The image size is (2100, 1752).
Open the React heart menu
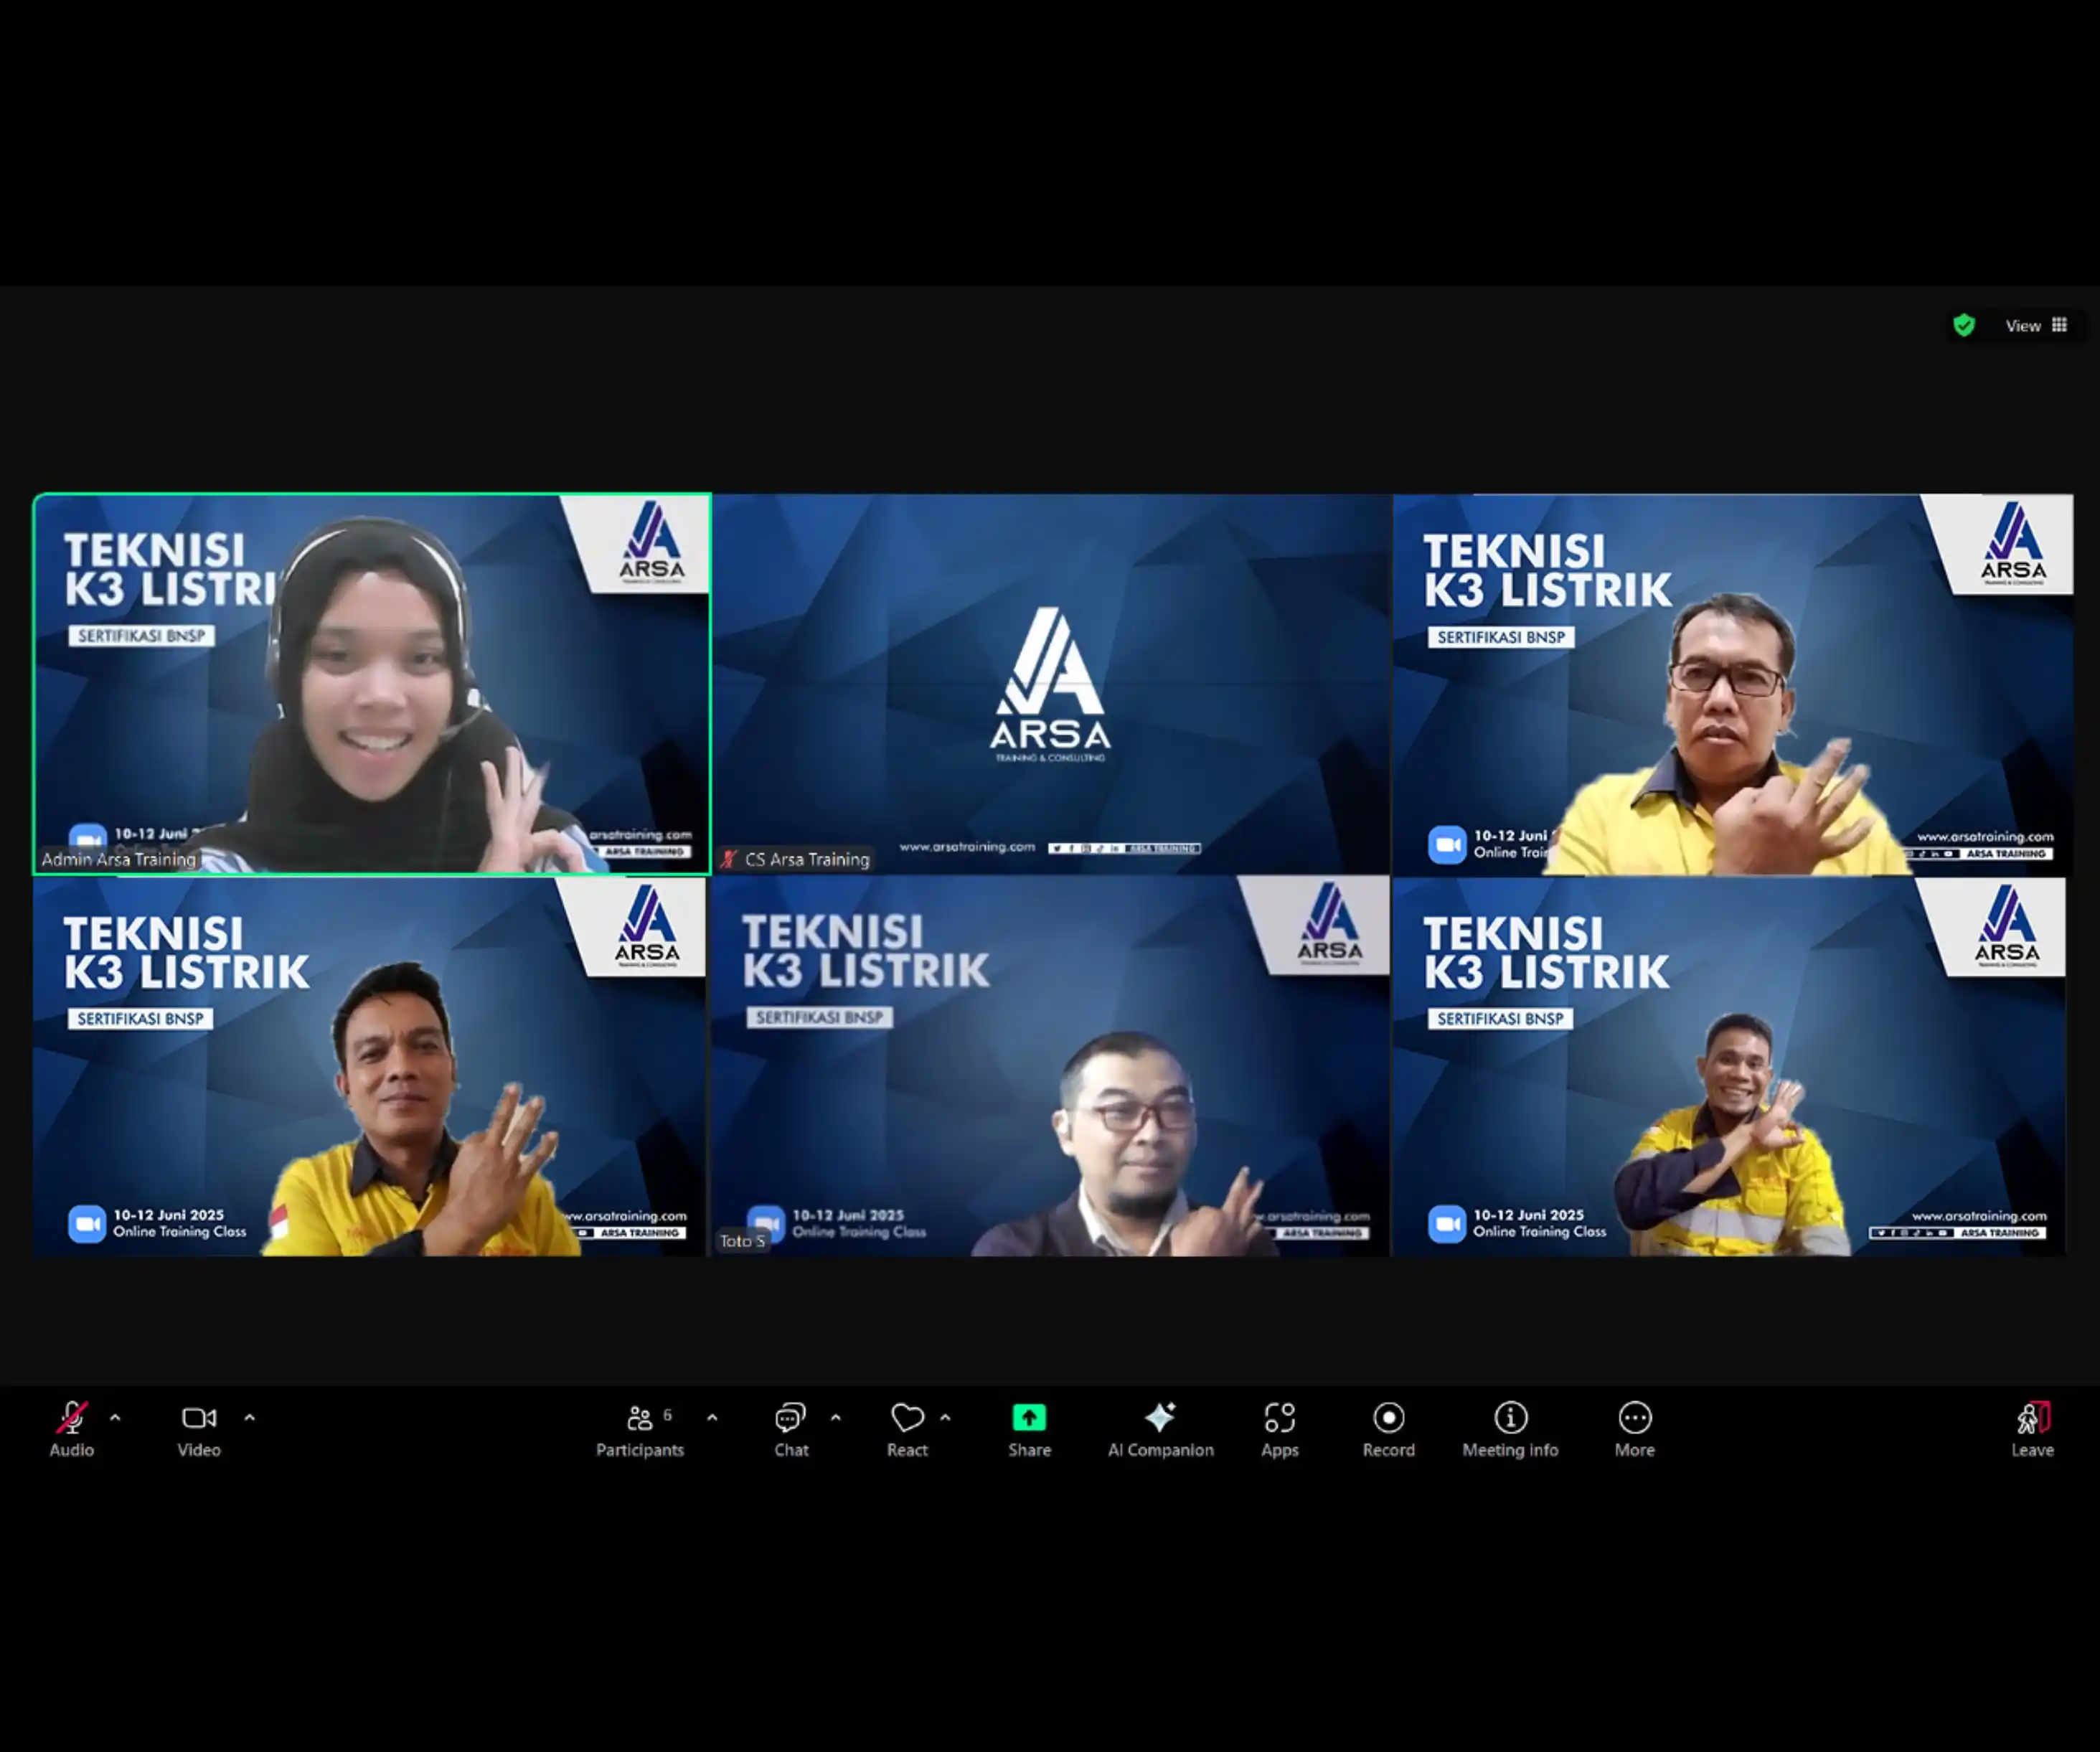coord(907,1429)
